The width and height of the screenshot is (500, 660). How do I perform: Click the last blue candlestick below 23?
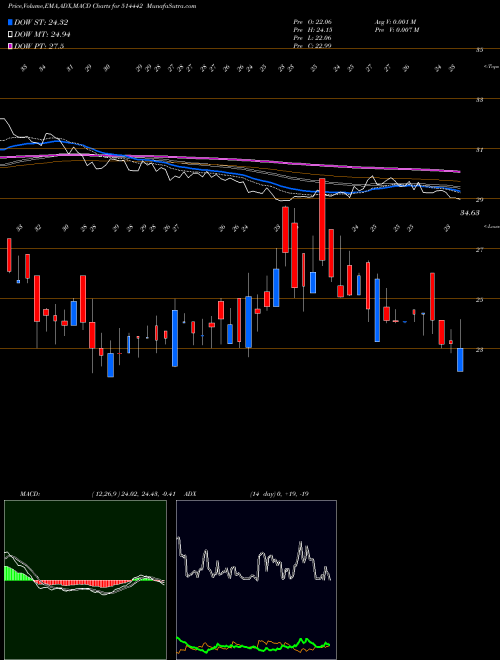click(460, 360)
